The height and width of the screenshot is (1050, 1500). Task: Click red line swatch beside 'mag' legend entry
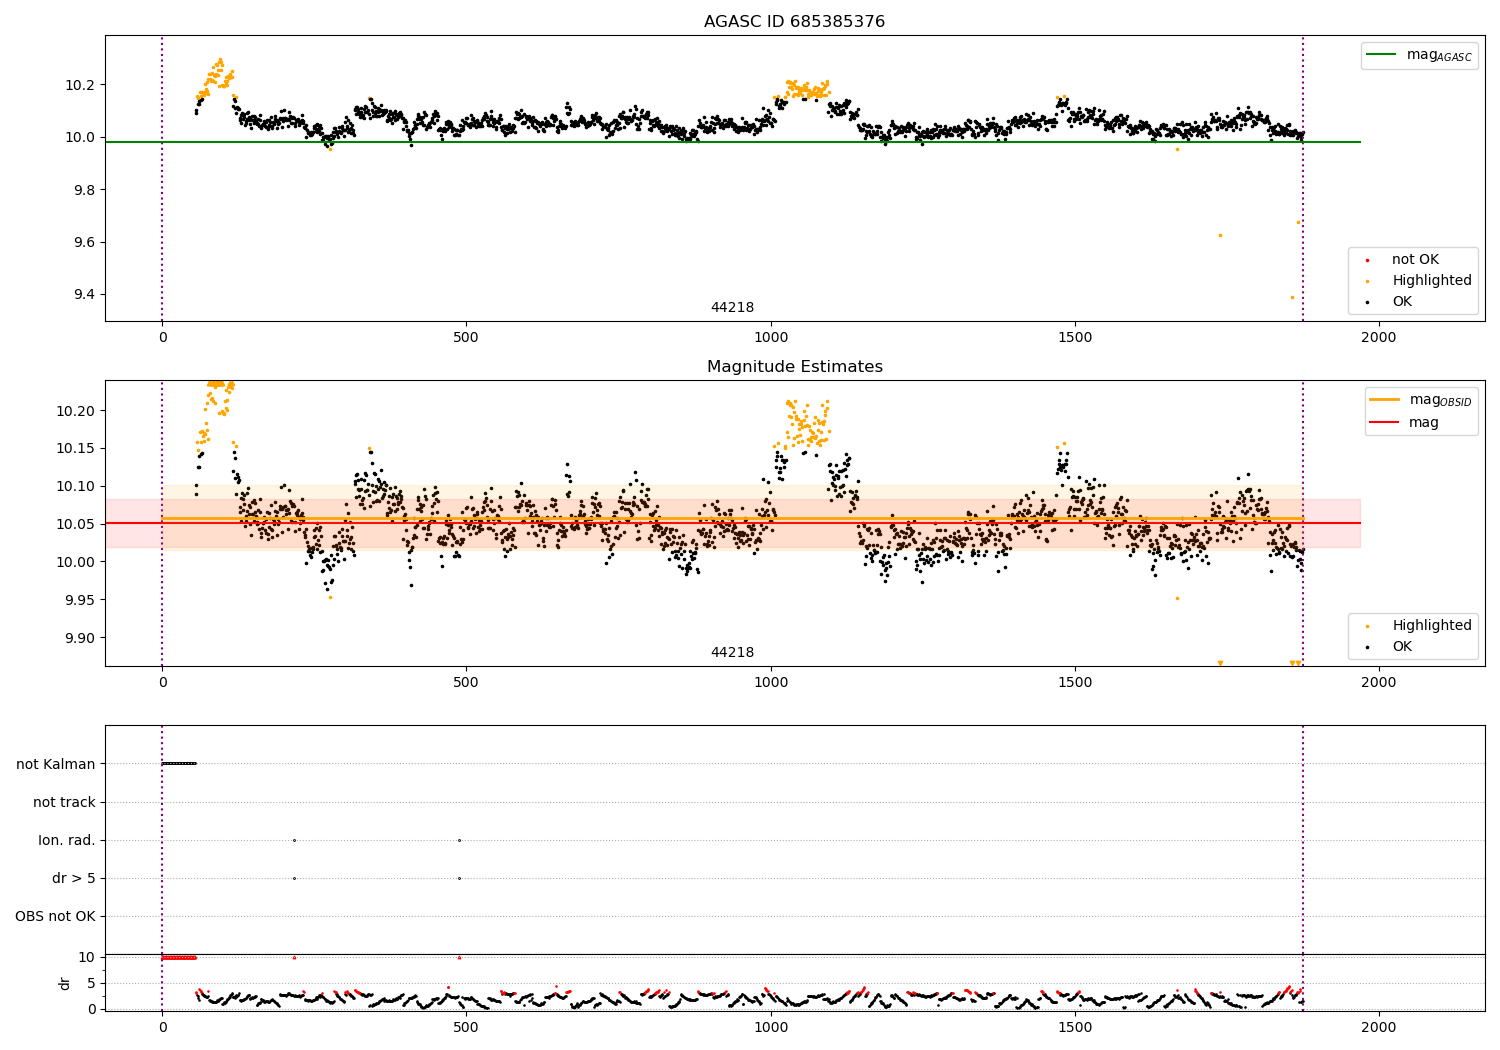1383,422
